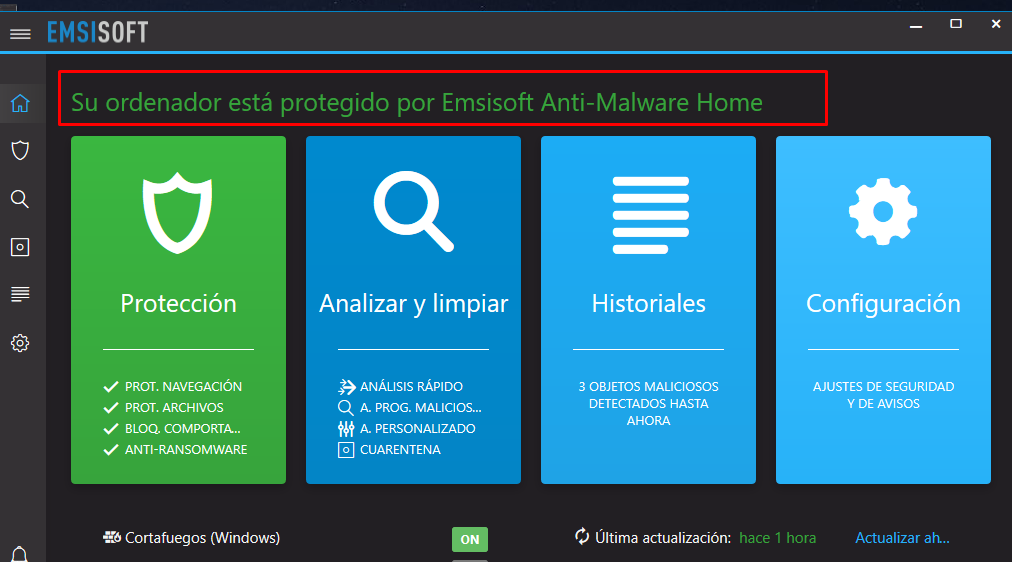Go to Home in sidebar

click(x=20, y=103)
